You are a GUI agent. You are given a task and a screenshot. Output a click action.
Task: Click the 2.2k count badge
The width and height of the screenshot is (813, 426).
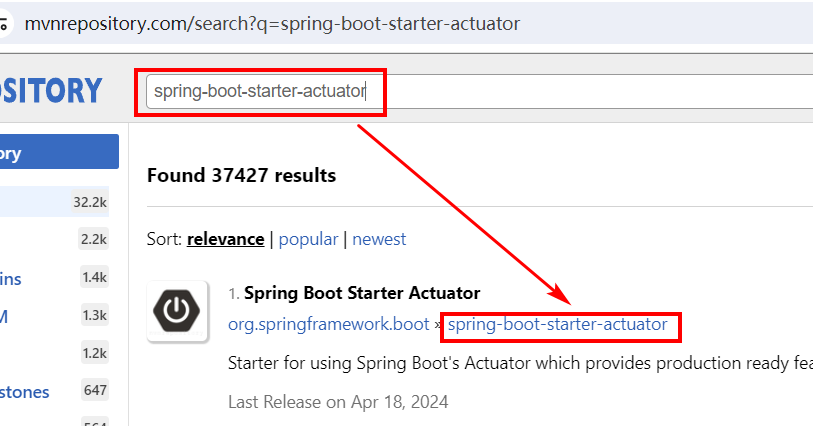pos(94,239)
